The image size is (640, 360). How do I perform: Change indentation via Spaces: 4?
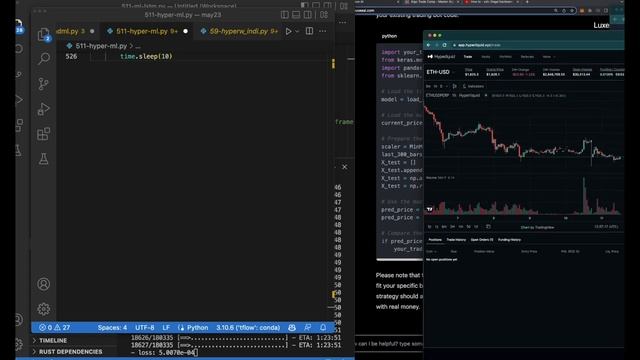[112, 327]
